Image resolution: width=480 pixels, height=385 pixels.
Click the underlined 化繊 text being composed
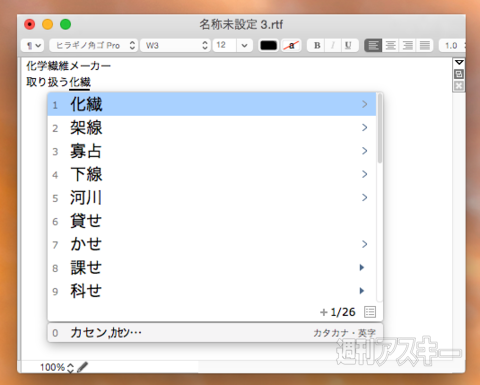point(80,82)
